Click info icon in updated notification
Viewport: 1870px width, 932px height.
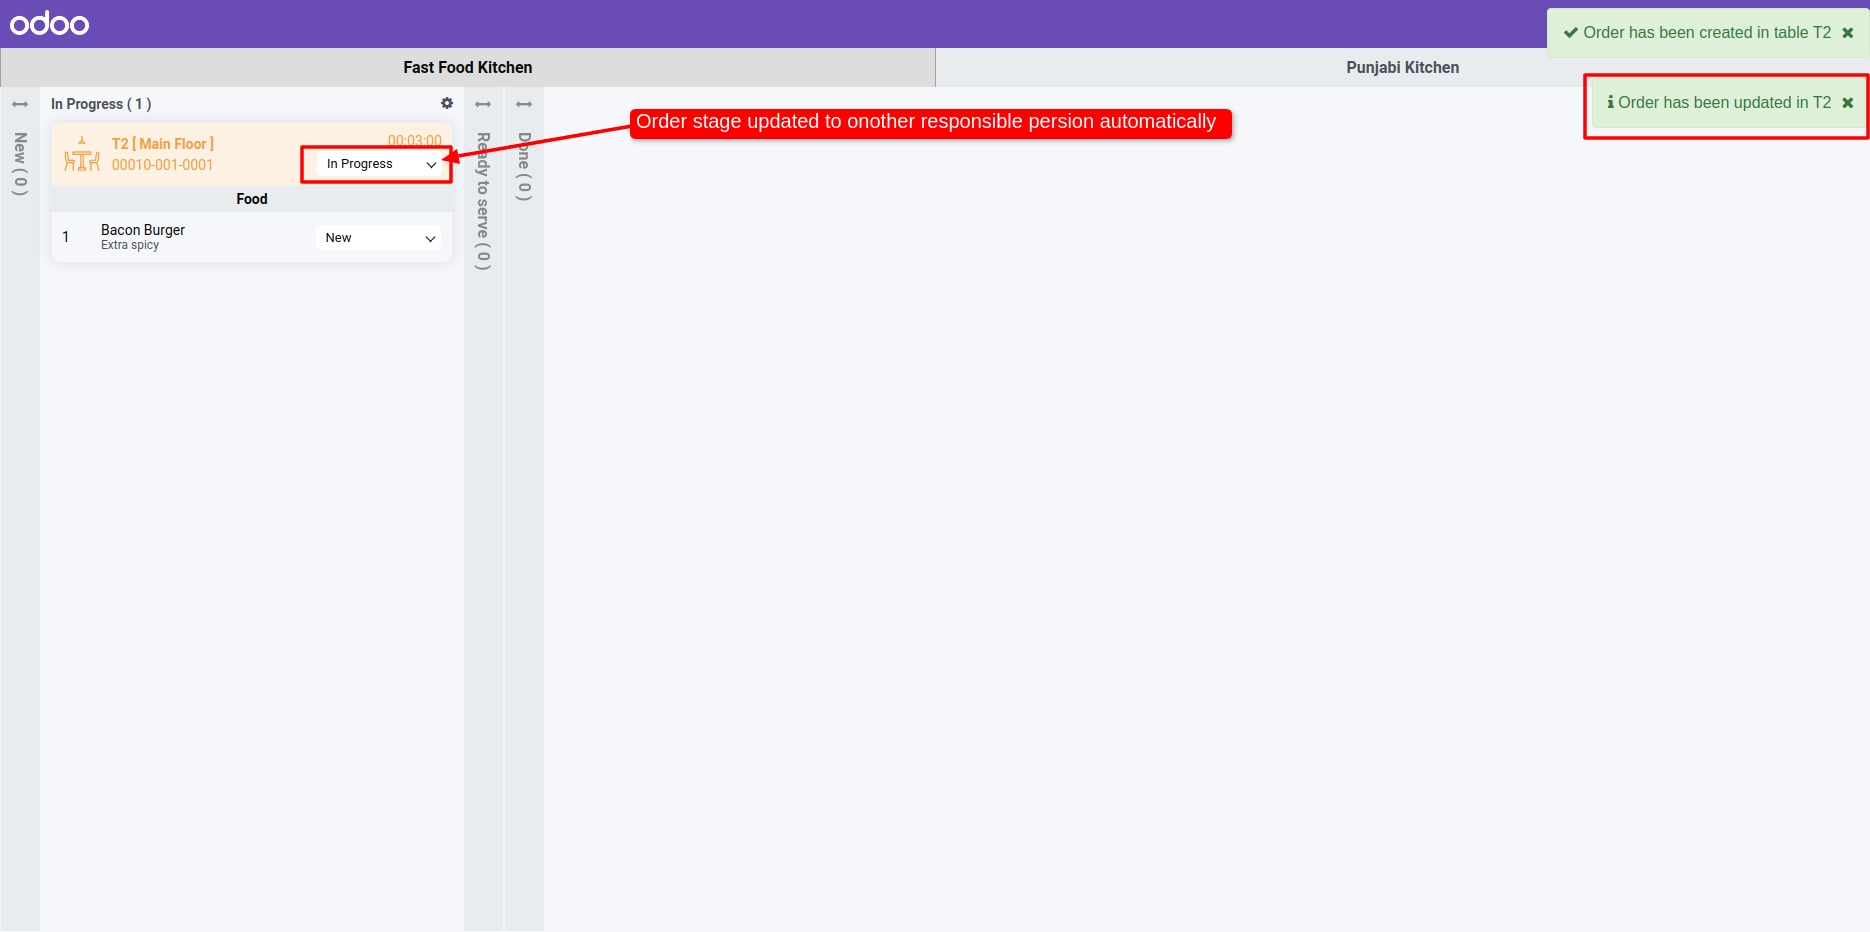point(1610,102)
